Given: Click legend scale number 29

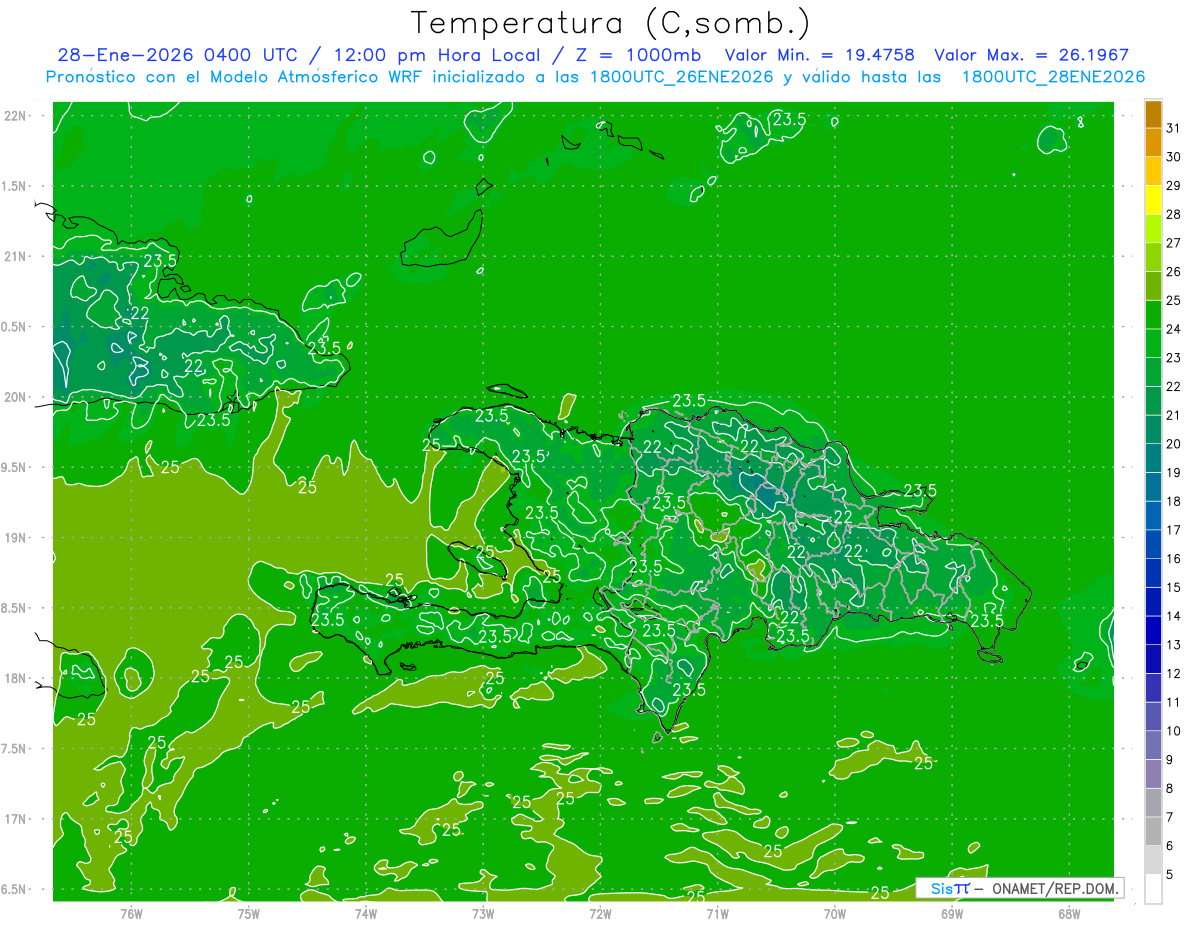Looking at the screenshot, I should (x=1173, y=186).
